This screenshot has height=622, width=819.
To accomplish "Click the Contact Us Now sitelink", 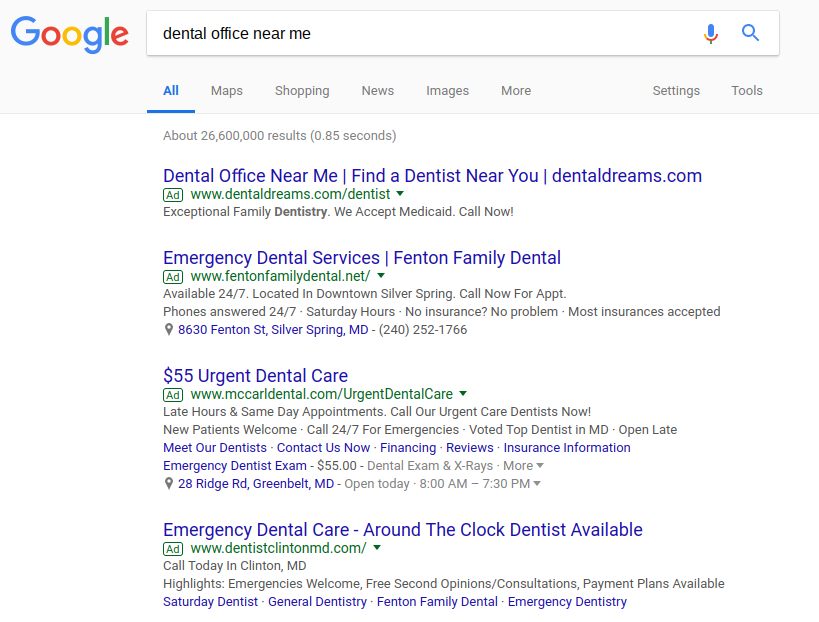I will (x=323, y=448).
